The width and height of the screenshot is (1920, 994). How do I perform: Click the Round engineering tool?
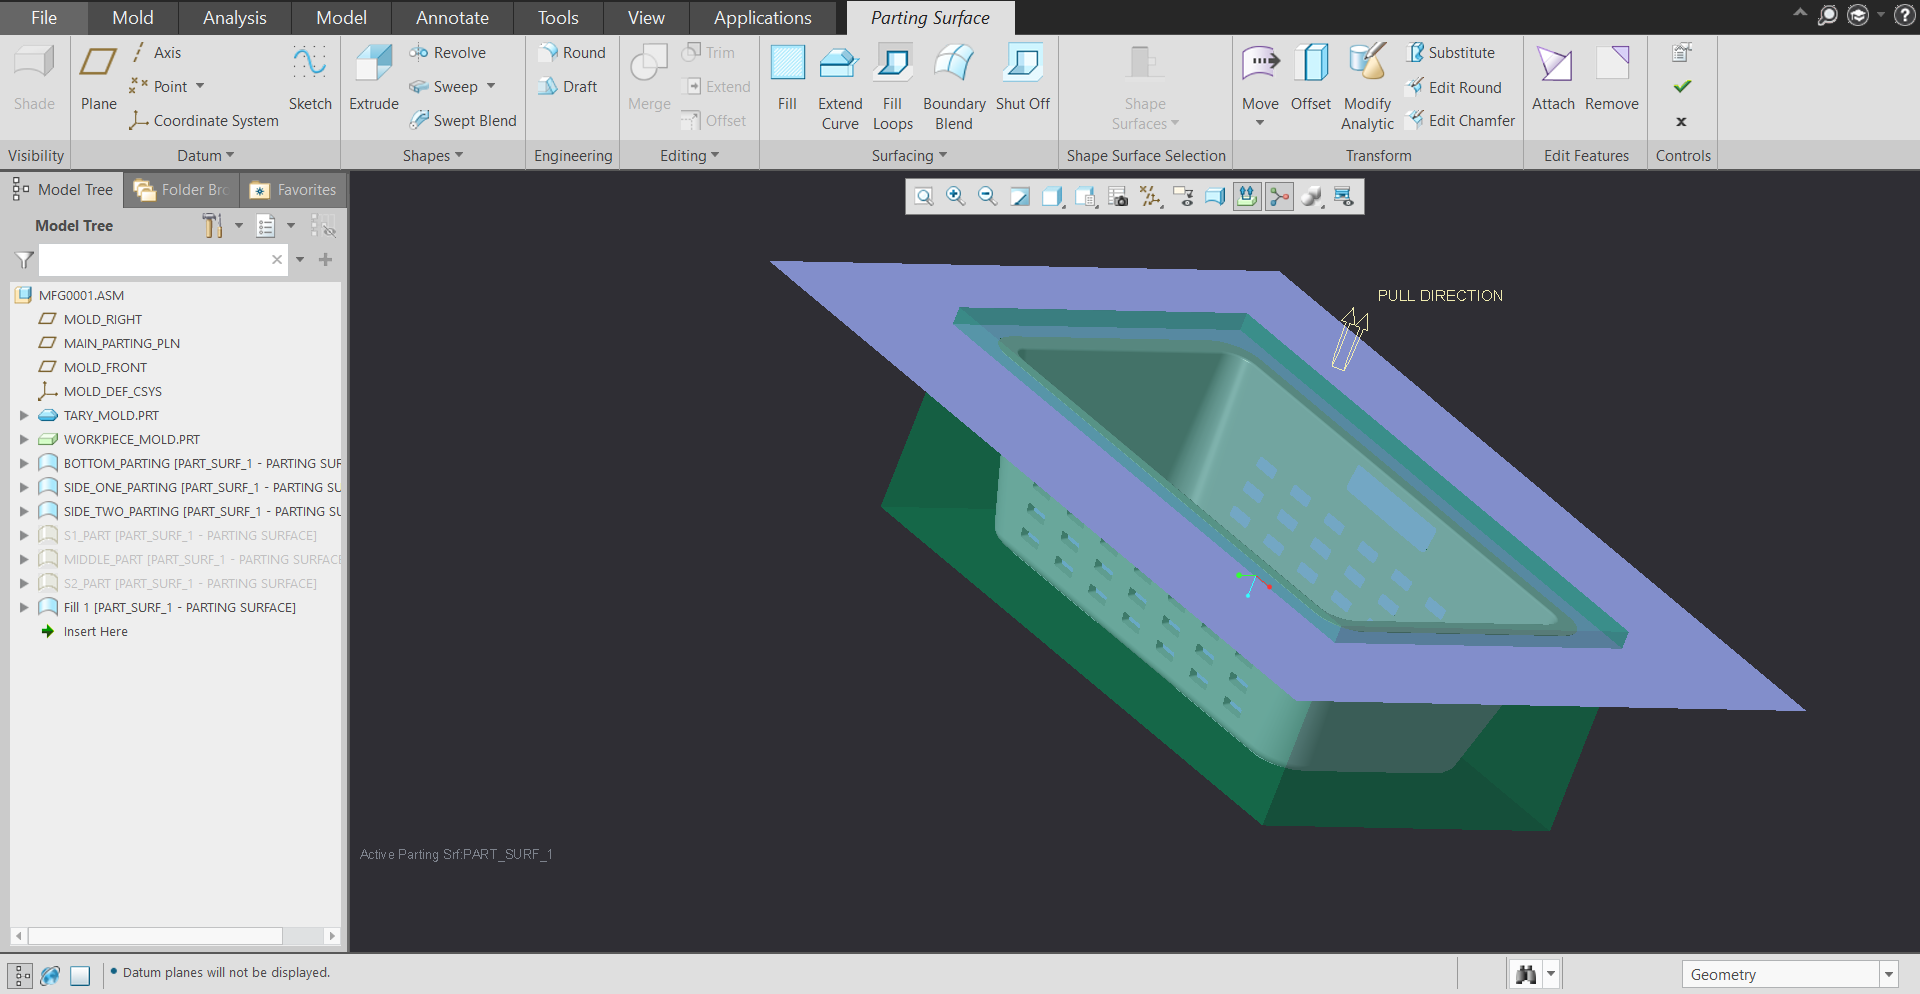572,53
